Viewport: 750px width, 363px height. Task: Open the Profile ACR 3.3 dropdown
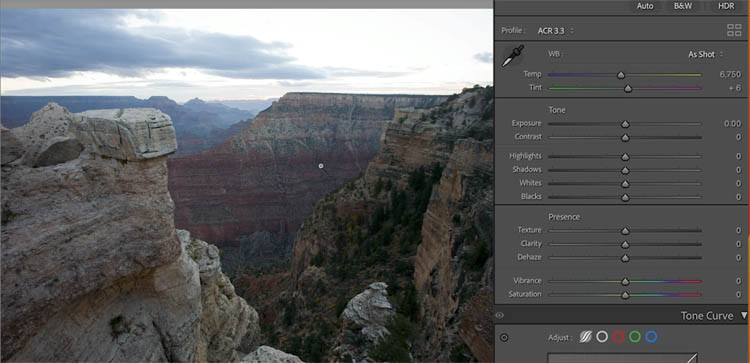(x=555, y=31)
